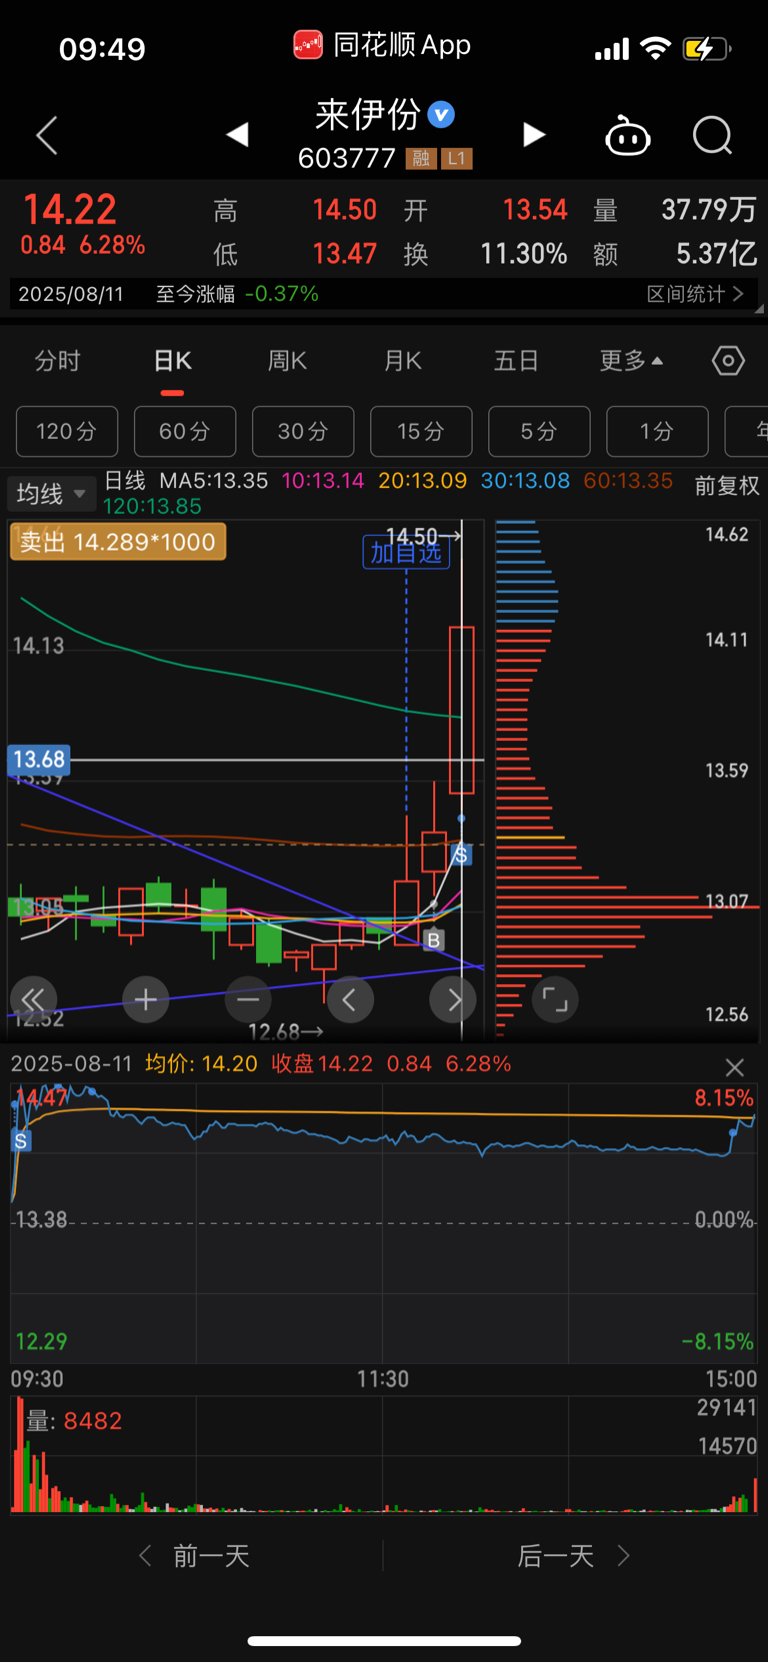Screen dimensions: 768x1663
Task: Open stock search magnifier
Action: pyautogui.click(x=713, y=135)
